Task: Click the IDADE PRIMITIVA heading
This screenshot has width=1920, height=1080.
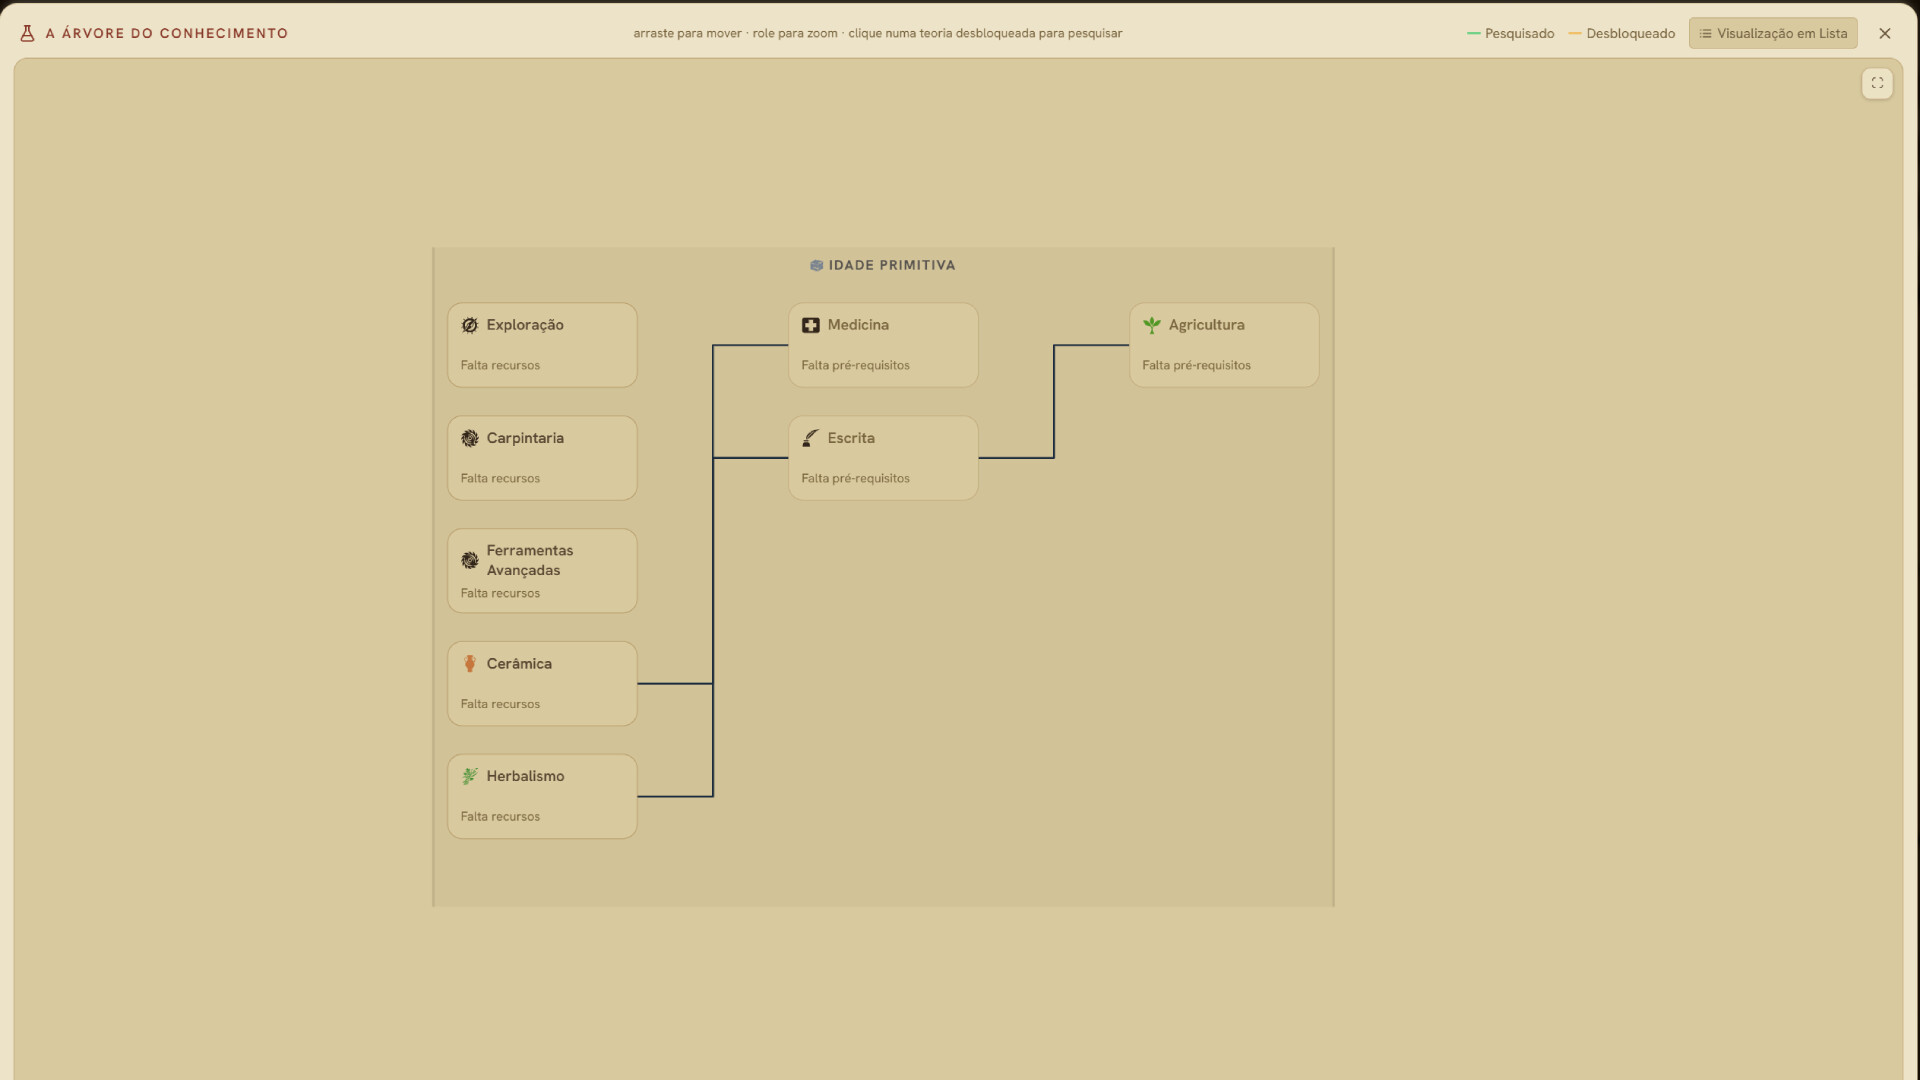Action: [x=892, y=265]
